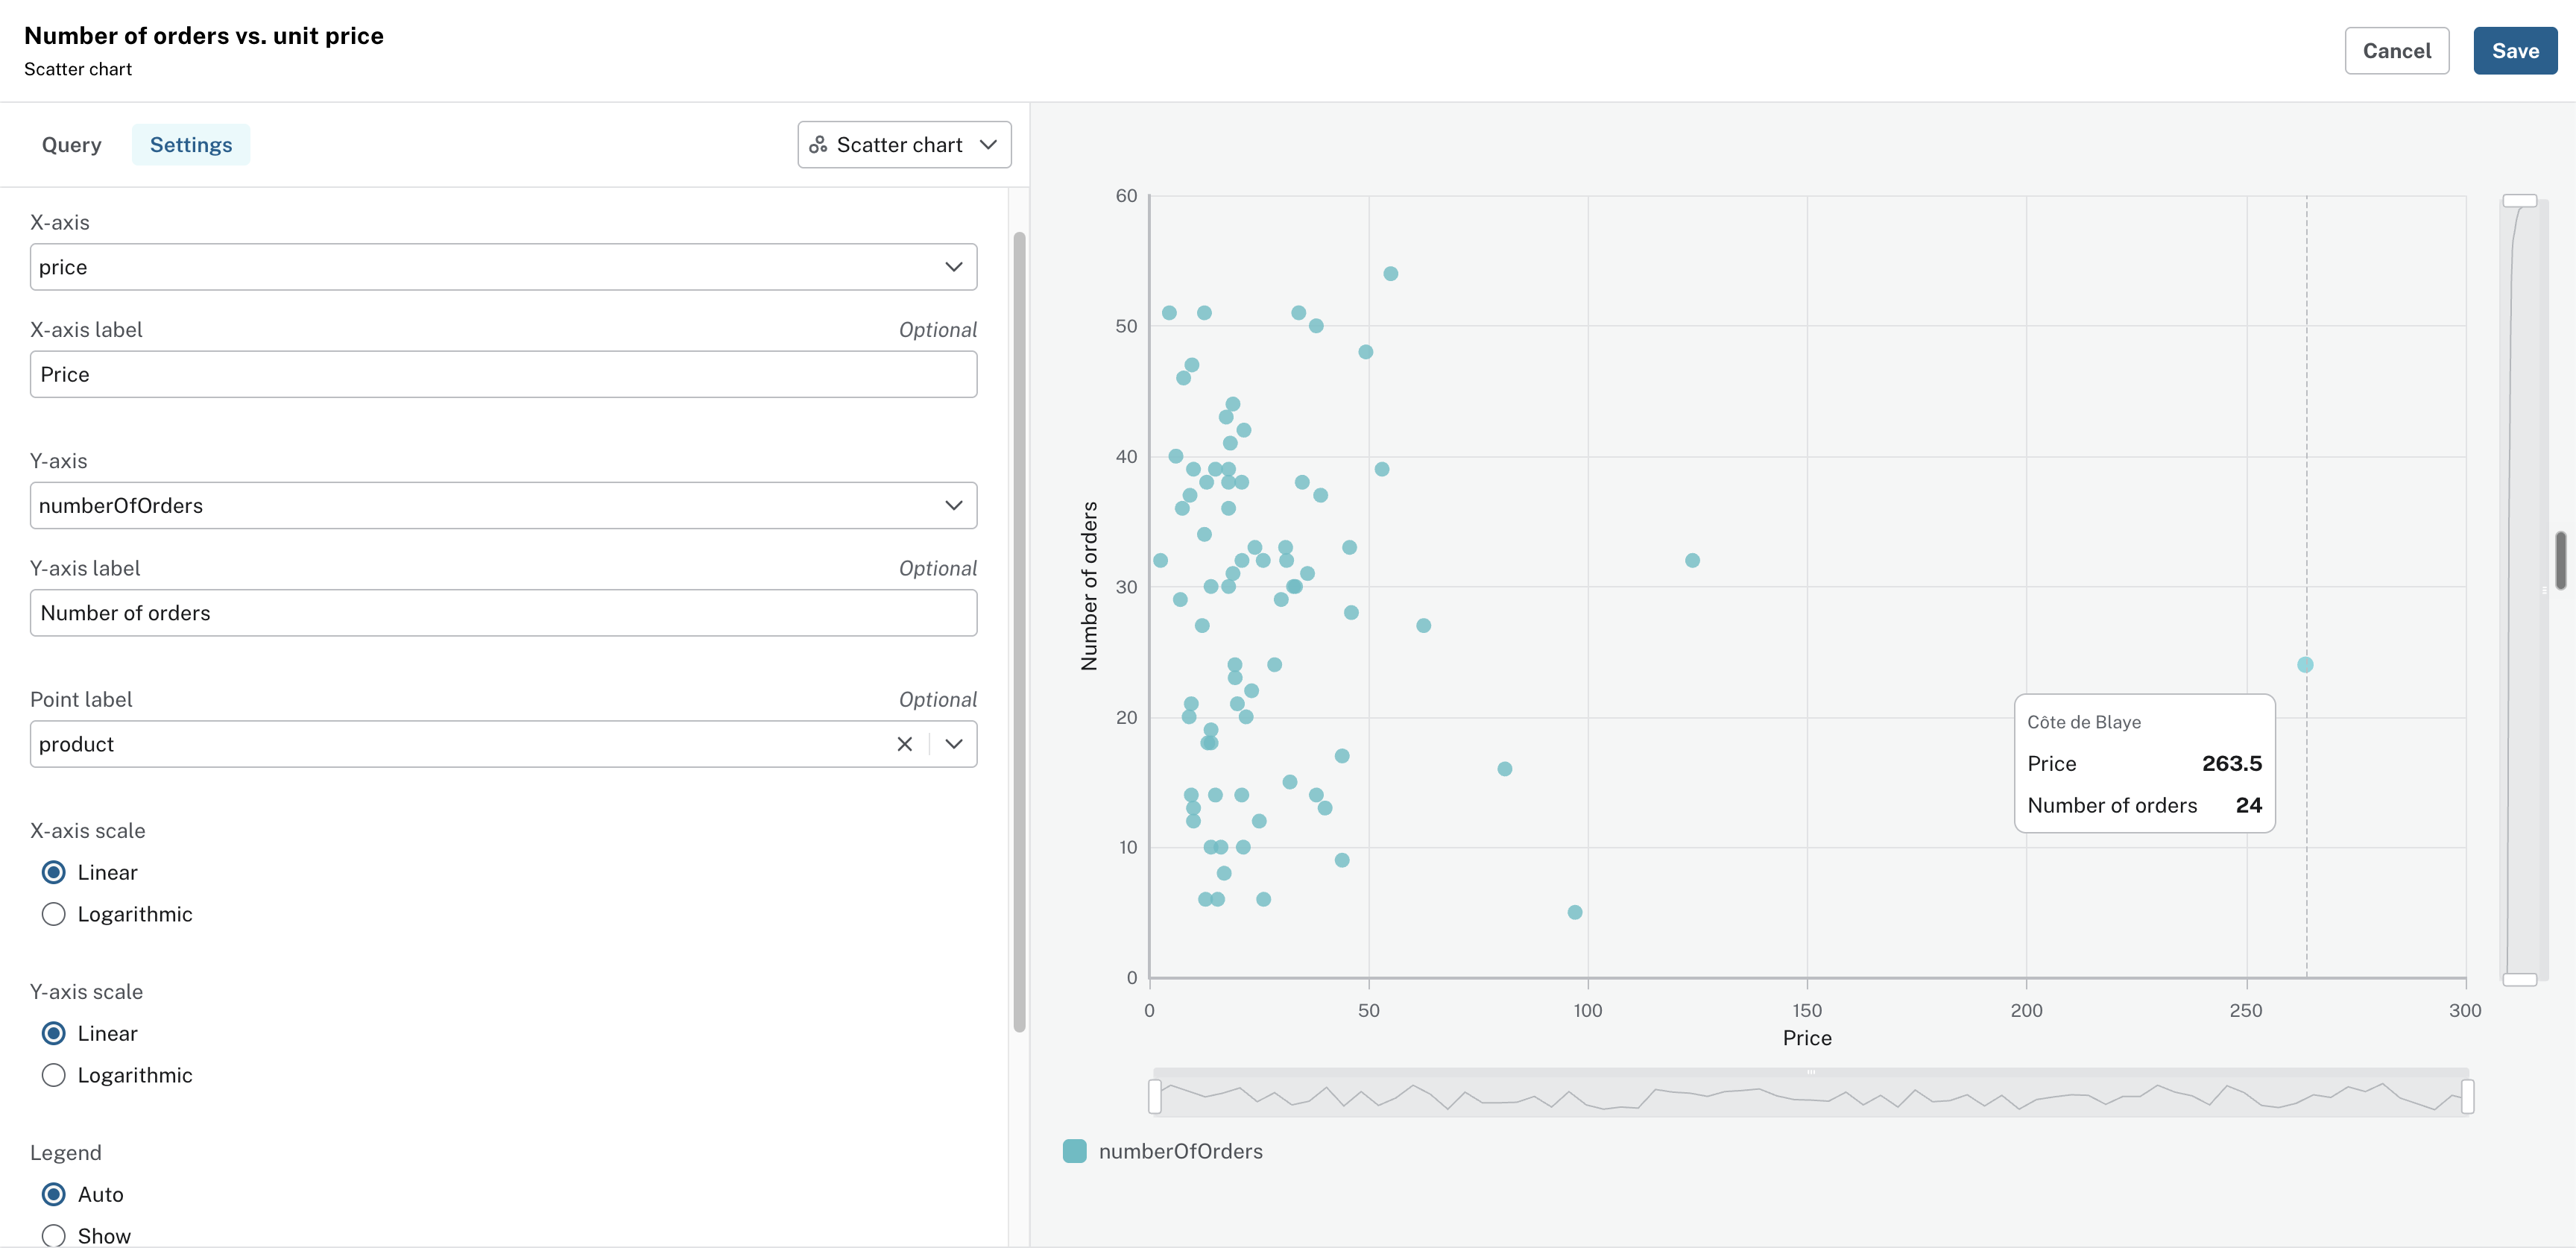The image size is (2576, 1248).
Task: Click the settings panel scrollbar
Action: pyautogui.click(x=1019, y=632)
